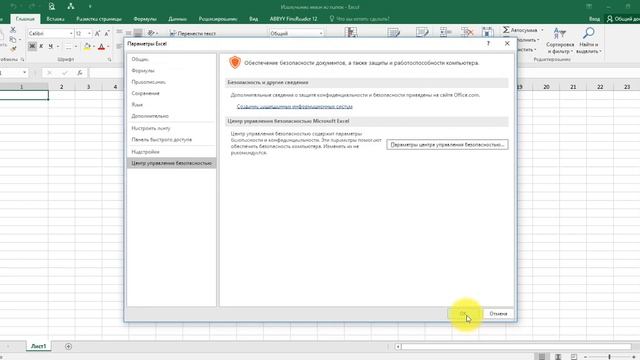The width and height of the screenshot is (640, 360).
Task: Select Формулы category in Excel options
Action: (171, 71)
